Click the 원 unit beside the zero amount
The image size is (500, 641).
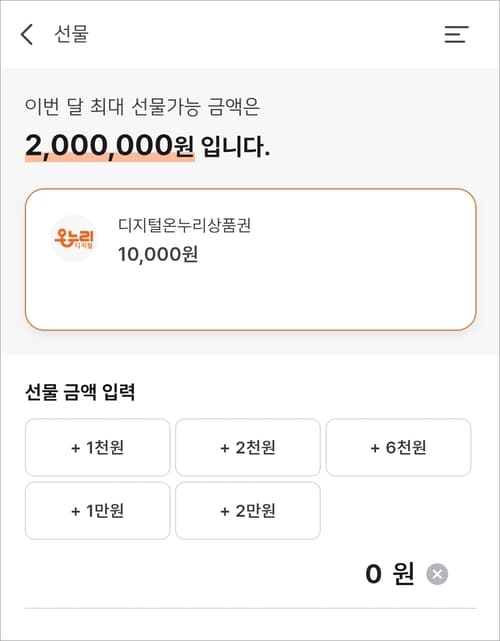tap(403, 574)
